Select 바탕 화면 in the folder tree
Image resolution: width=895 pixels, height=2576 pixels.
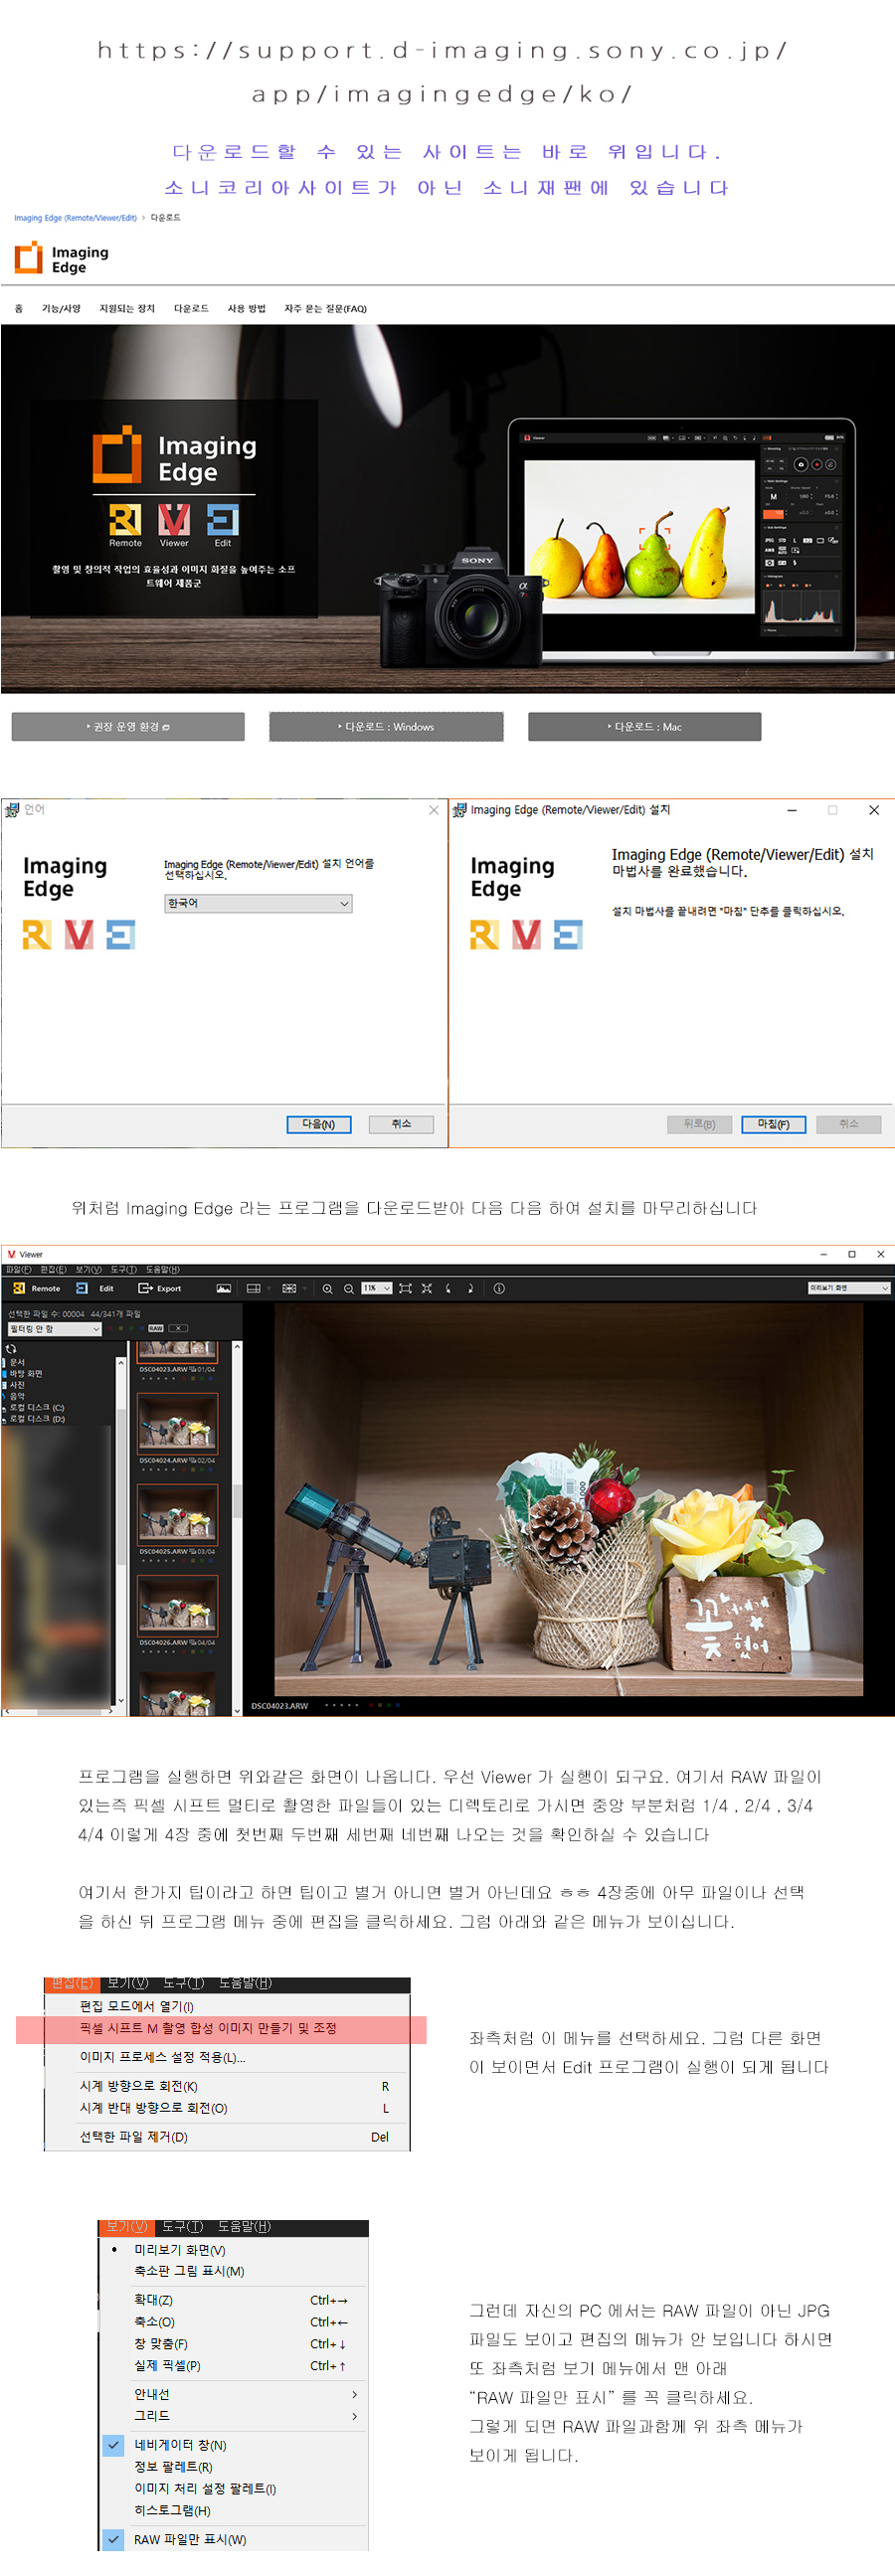26,1374
